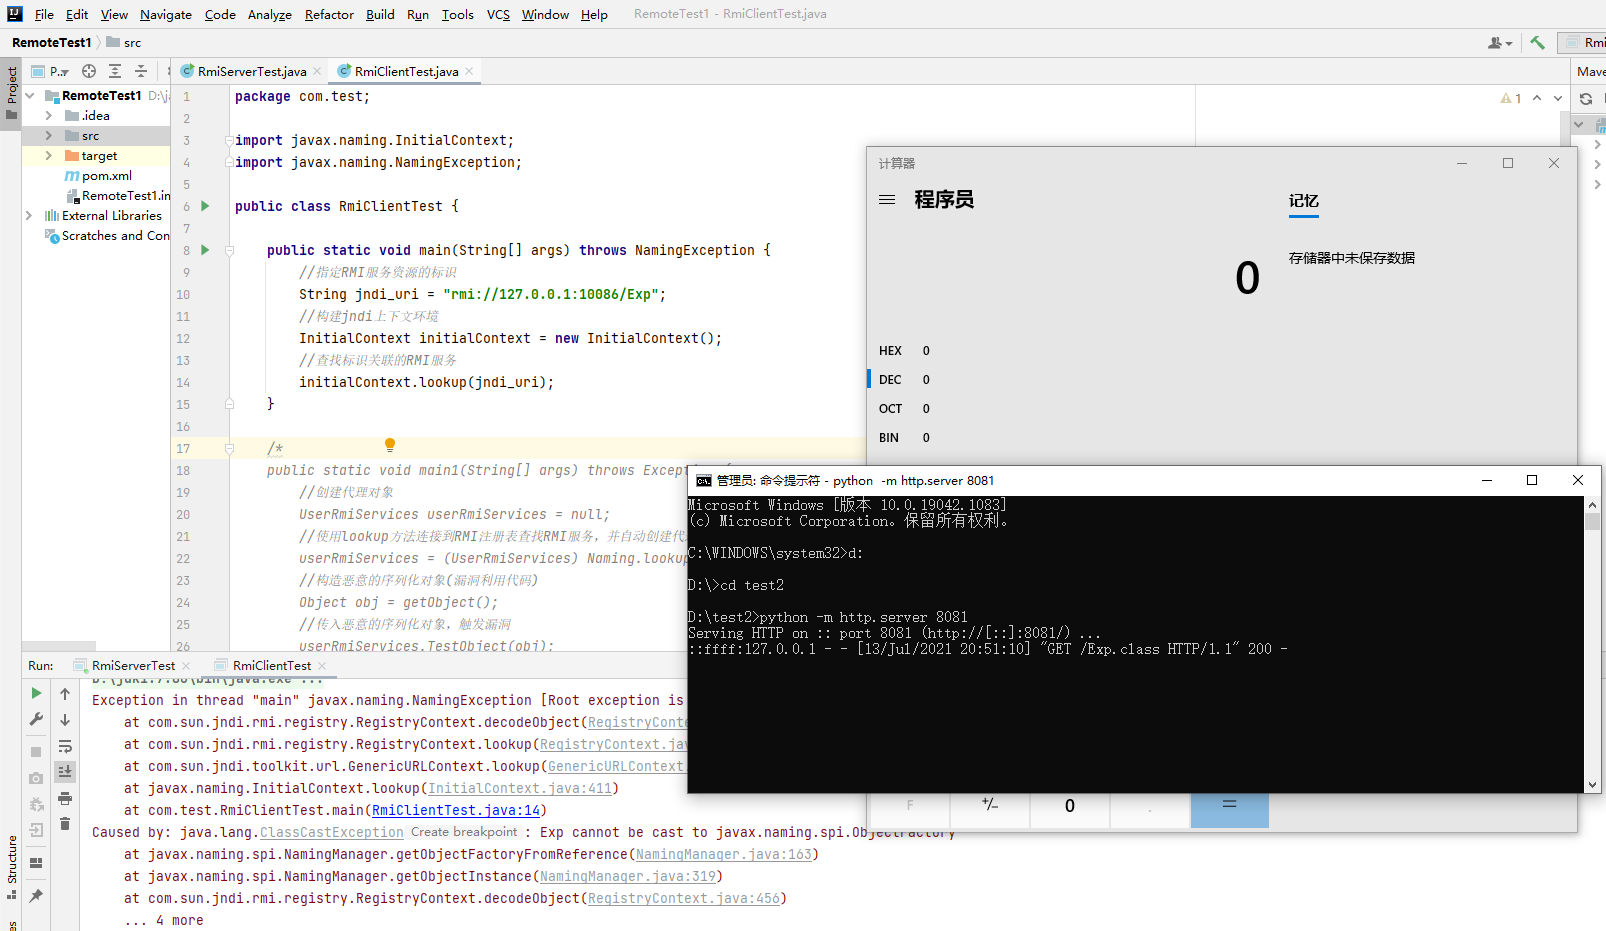The height and width of the screenshot is (931, 1606).
Task: Open run configuration settings via wrench icon
Action: tap(35, 719)
